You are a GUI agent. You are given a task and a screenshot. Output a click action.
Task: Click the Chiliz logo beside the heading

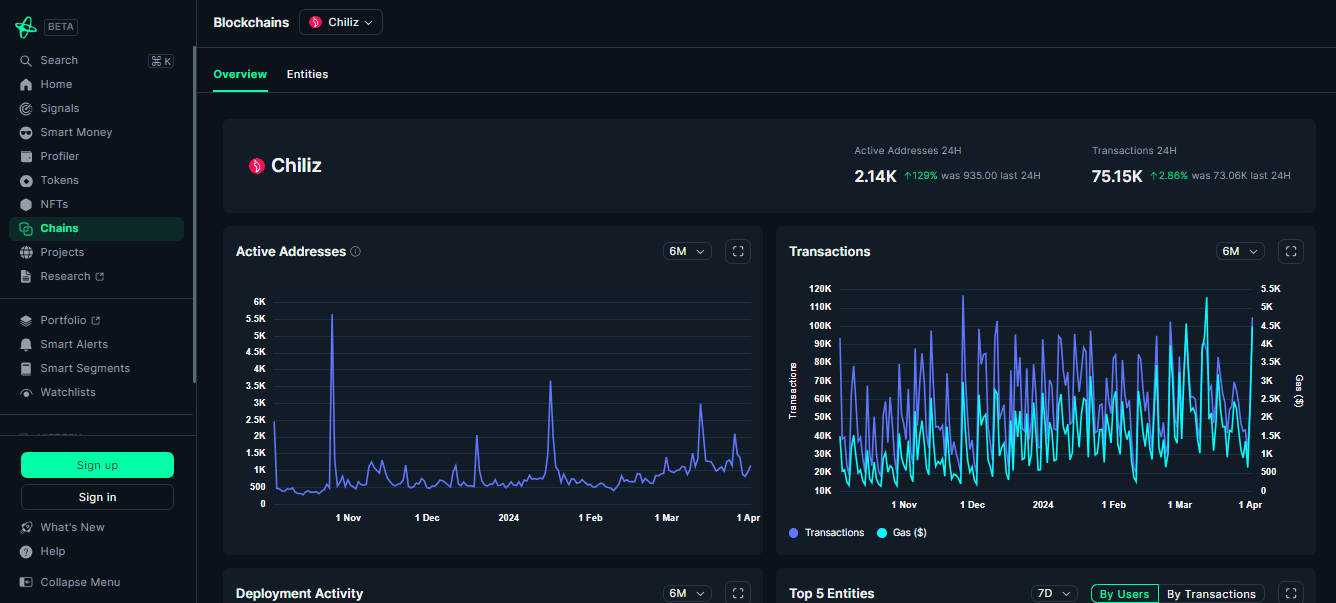256,166
